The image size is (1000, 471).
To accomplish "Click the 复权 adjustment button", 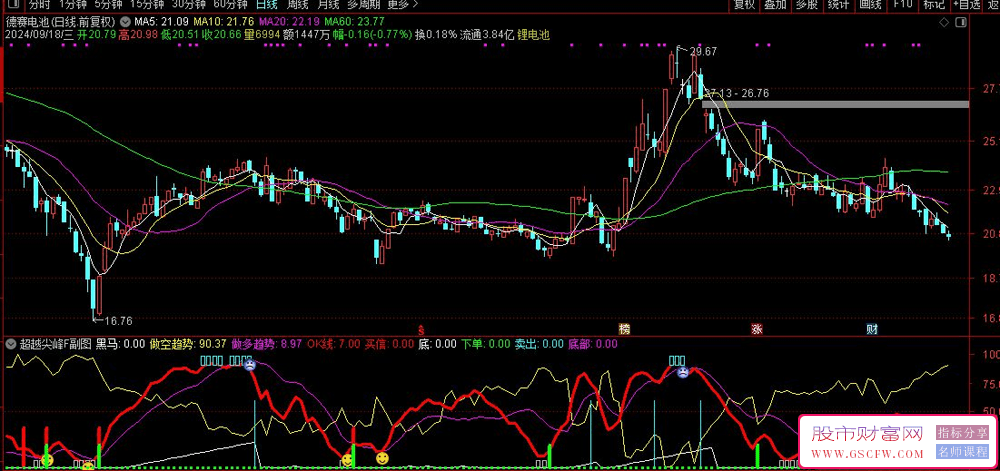I will [744, 4].
